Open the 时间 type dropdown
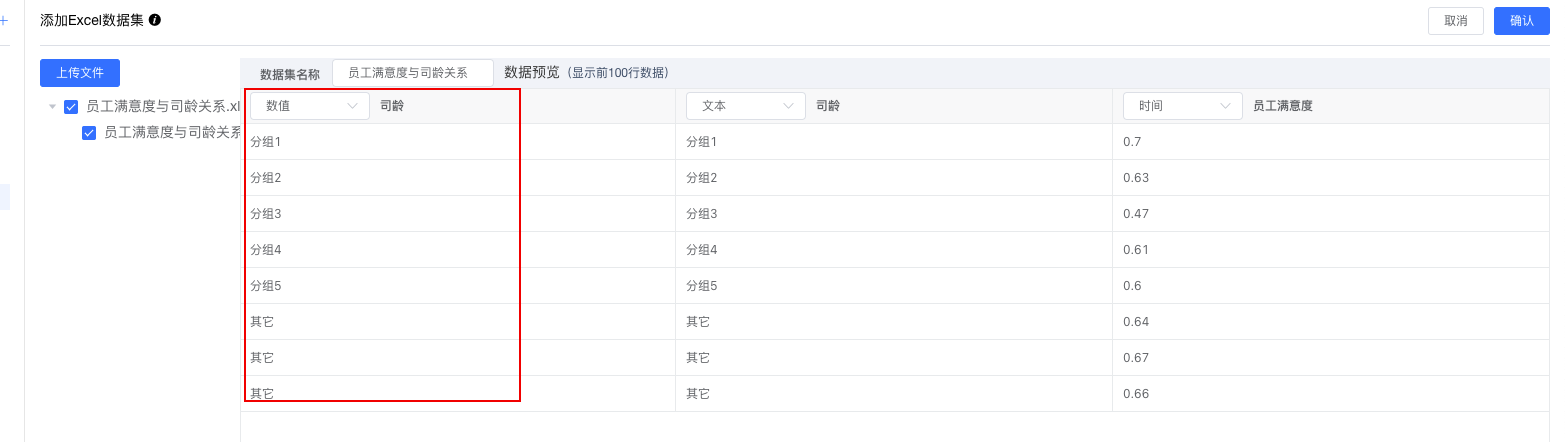 (x=1183, y=106)
